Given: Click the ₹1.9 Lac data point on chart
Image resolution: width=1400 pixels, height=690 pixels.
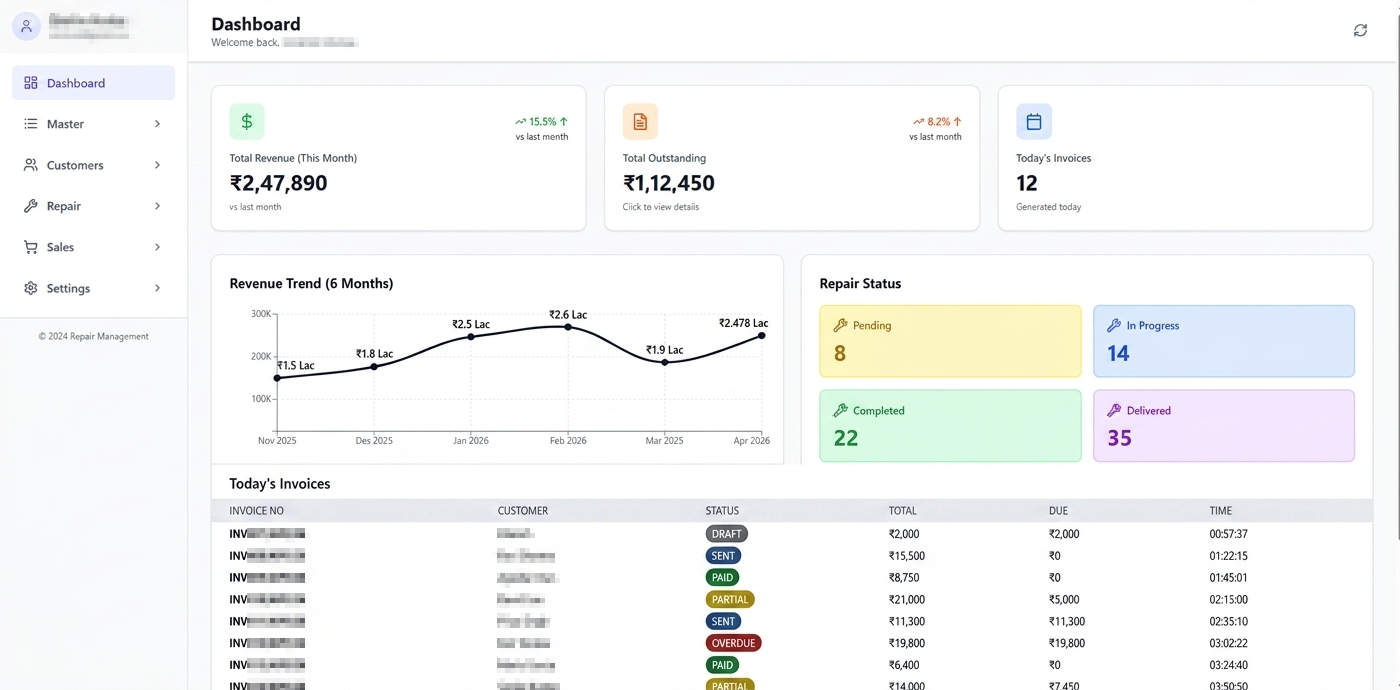Looking at the screenshot, I should tap(665, 362).
